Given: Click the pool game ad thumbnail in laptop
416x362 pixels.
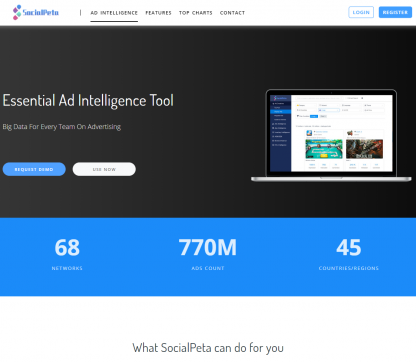Looking at the screenshot, I should click(x=324, y=149).
